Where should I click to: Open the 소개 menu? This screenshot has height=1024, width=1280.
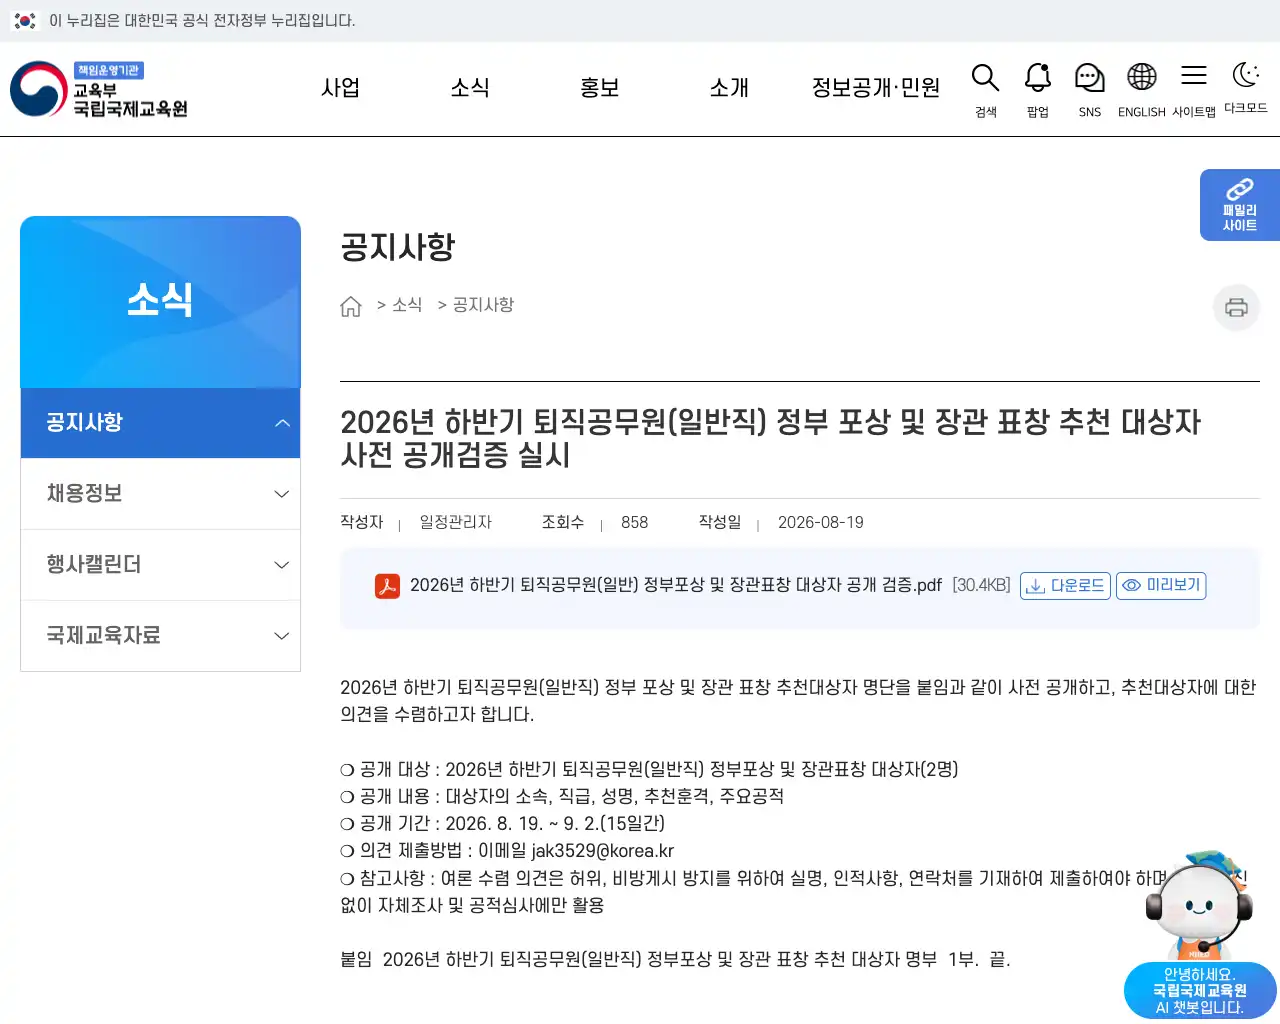(x=729, y=88)
